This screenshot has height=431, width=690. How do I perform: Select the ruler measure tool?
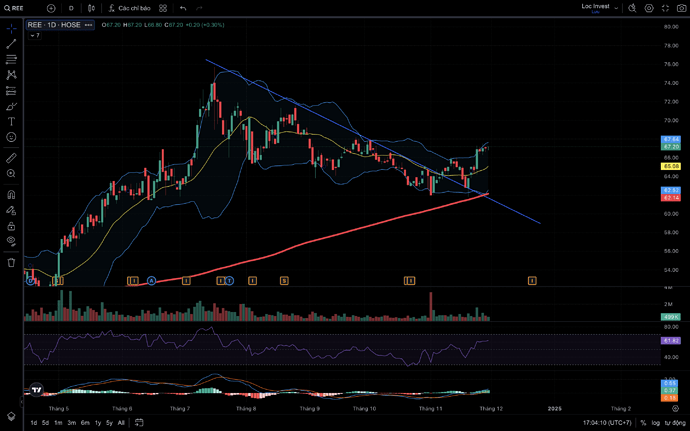(11, 158)
